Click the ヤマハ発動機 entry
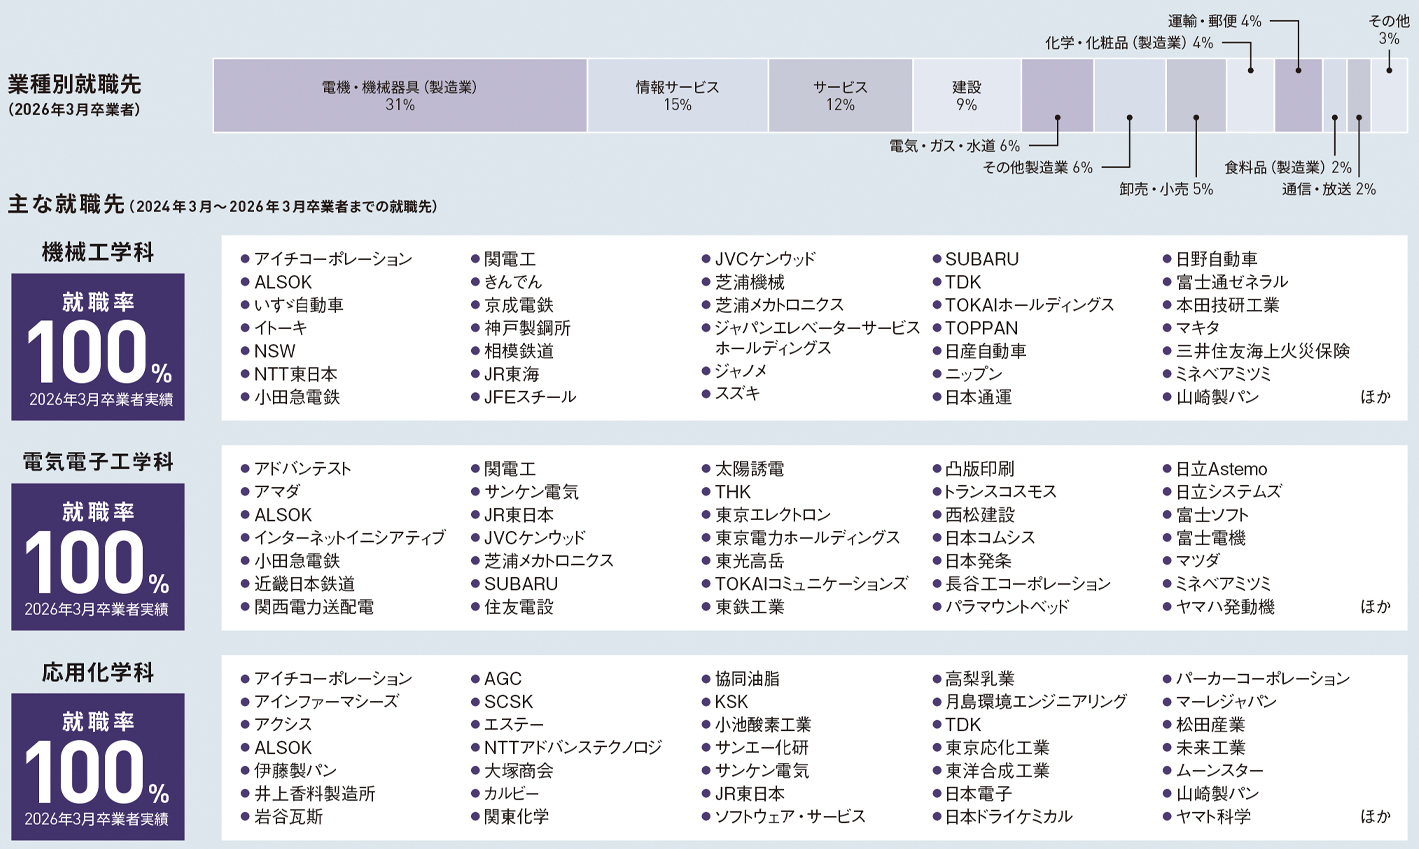Viewport: 1419px width, 849px height. (1226, 607)
